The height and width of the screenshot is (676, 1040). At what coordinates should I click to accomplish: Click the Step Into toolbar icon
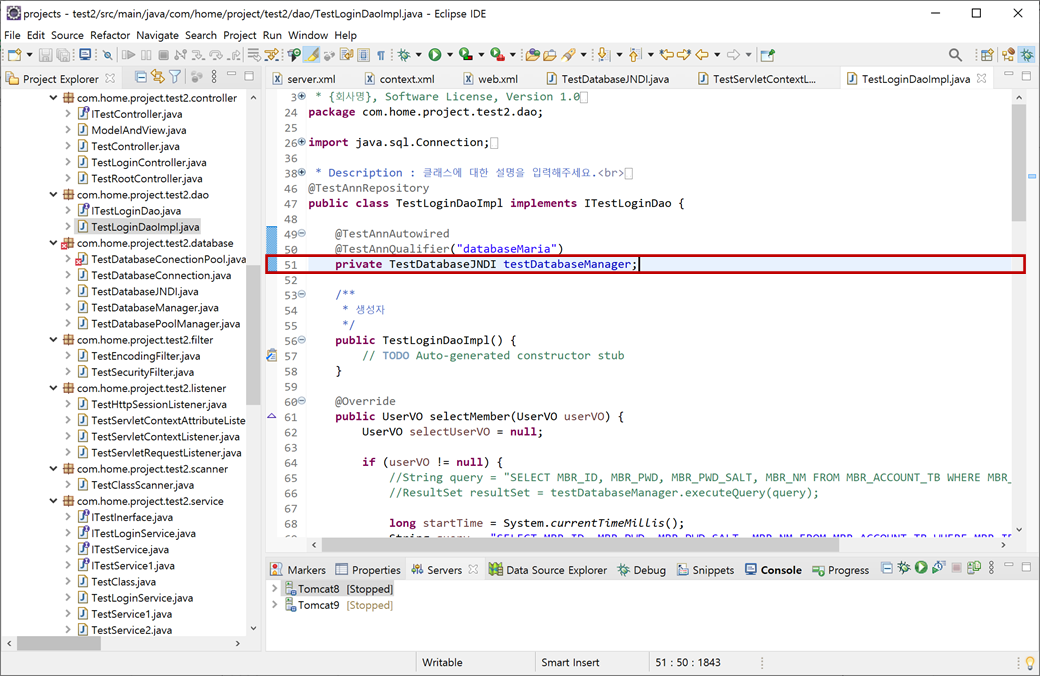[x=198, y=55]
